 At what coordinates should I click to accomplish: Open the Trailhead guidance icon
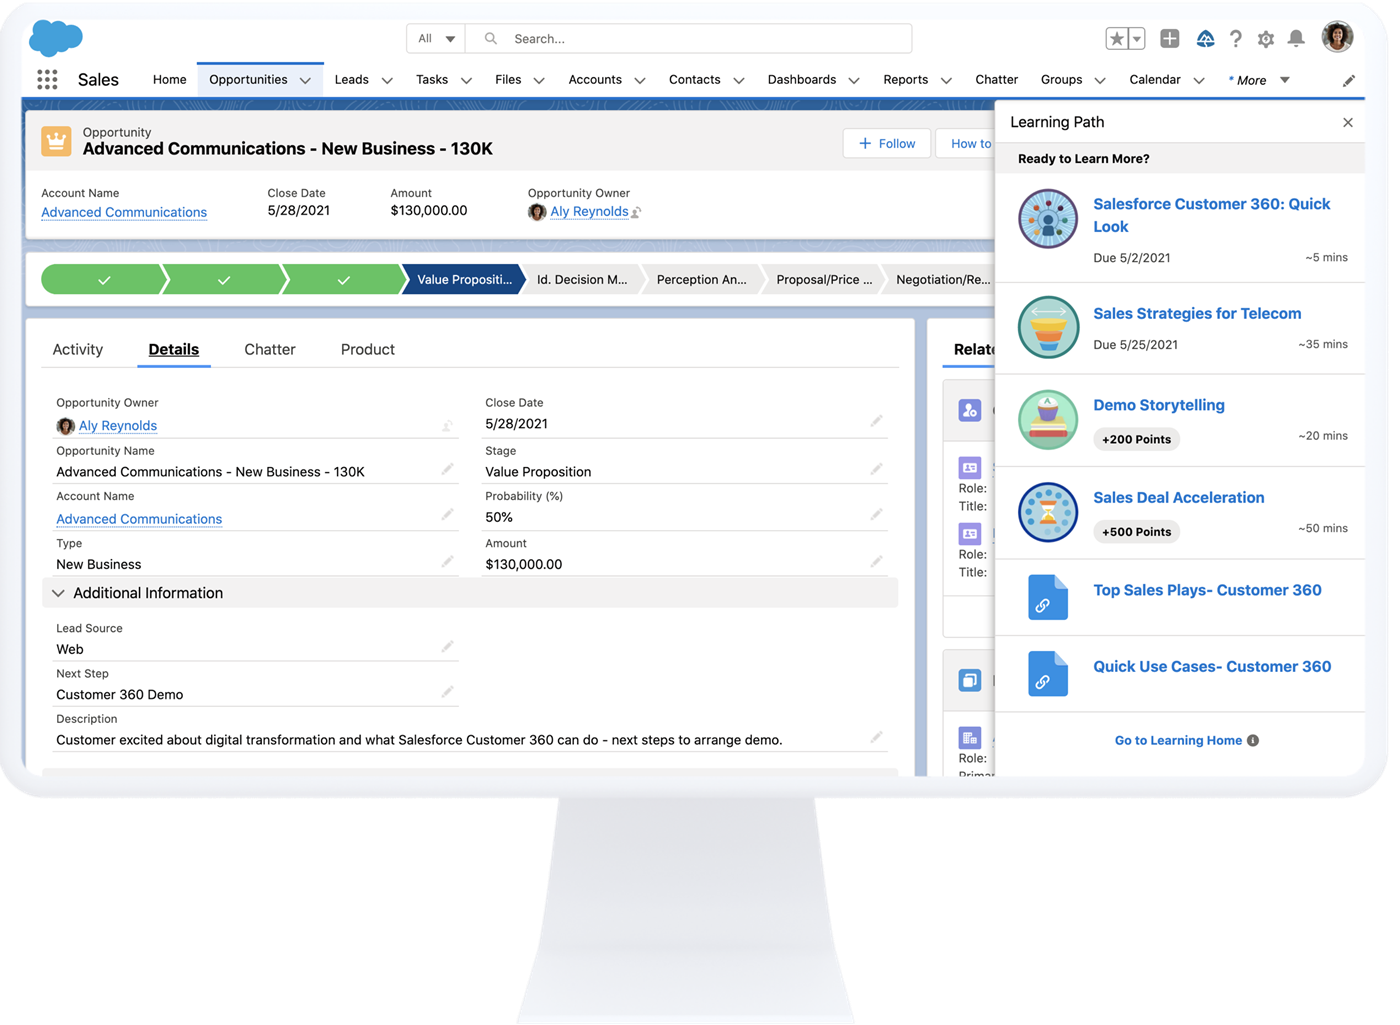point(1205,39)
